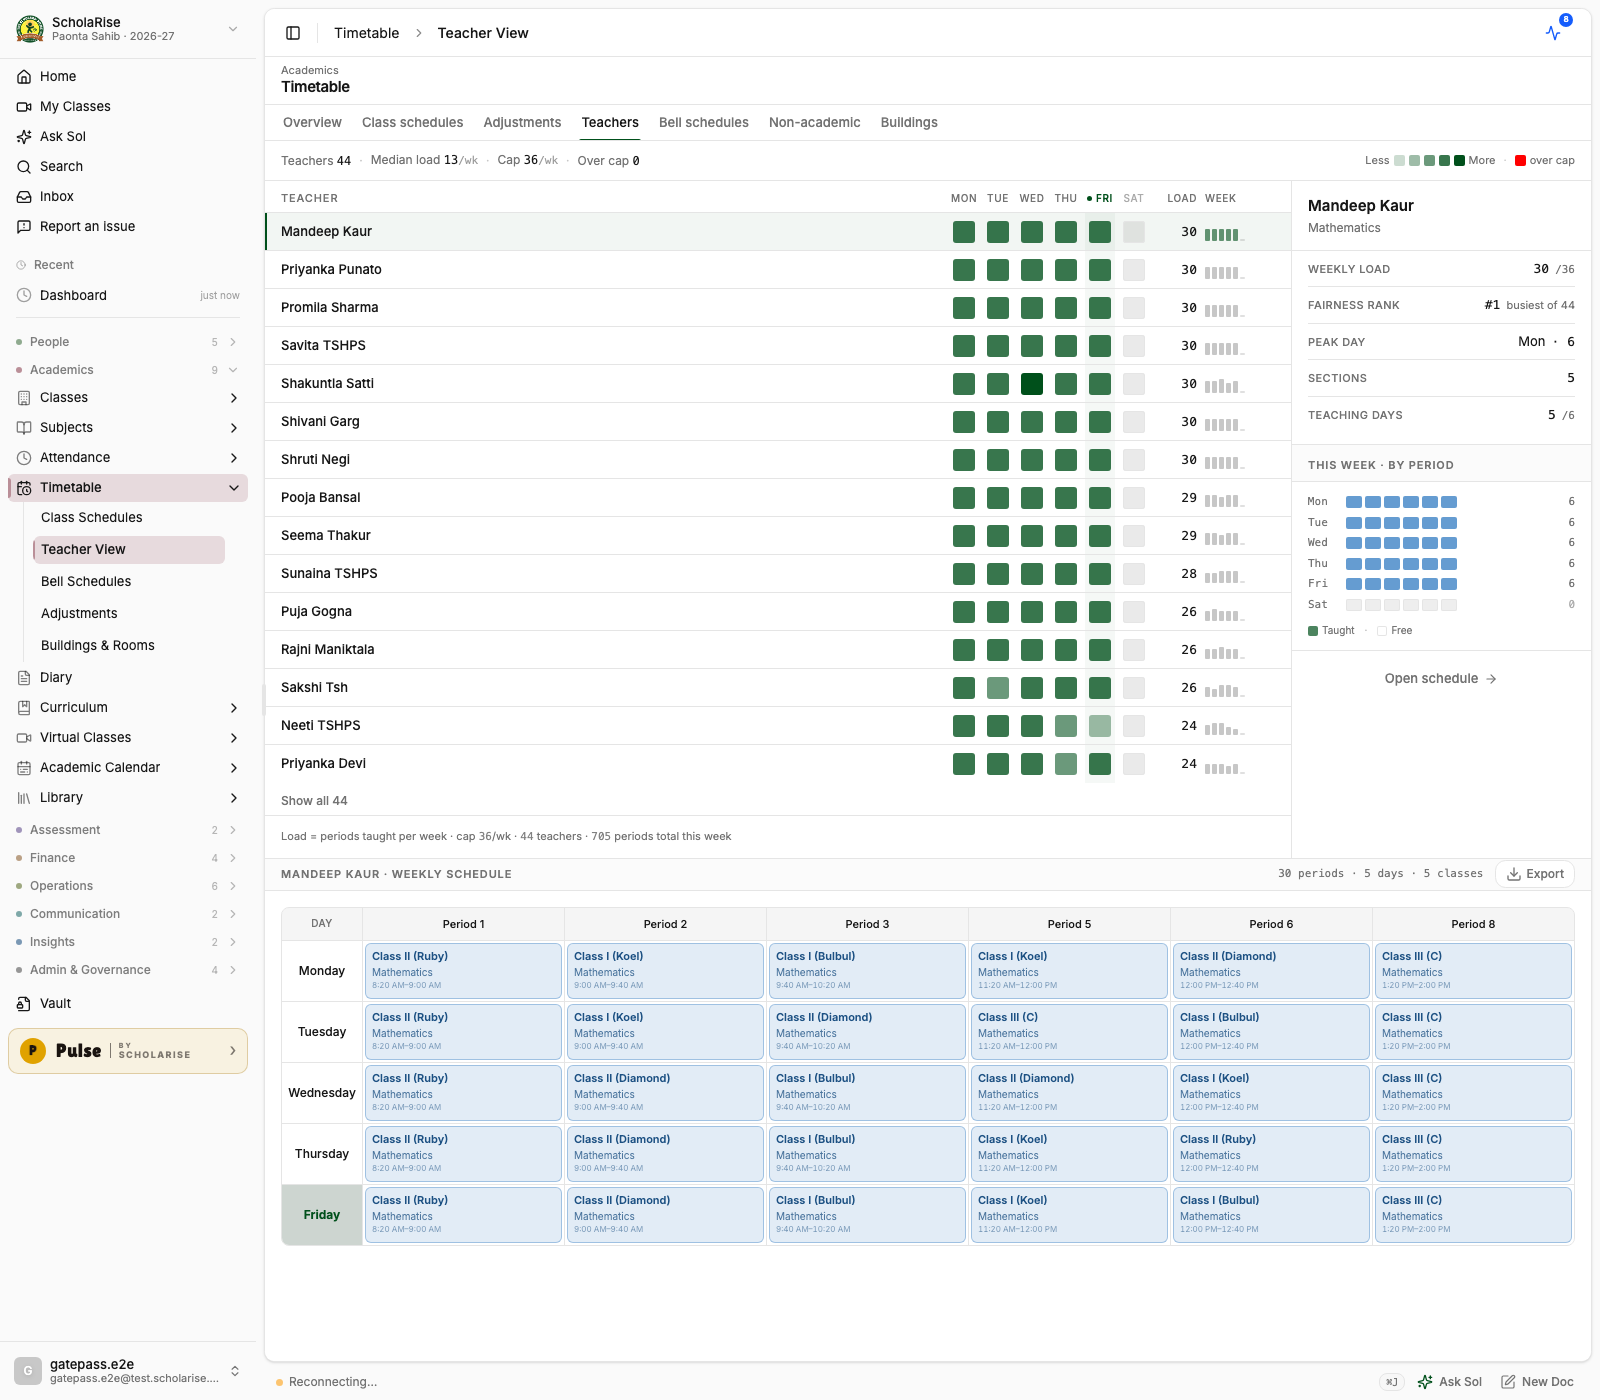Screen dimensions: 1600x1400
Task: Open Pulse by ScholaRise banner
Action: 128,1051
